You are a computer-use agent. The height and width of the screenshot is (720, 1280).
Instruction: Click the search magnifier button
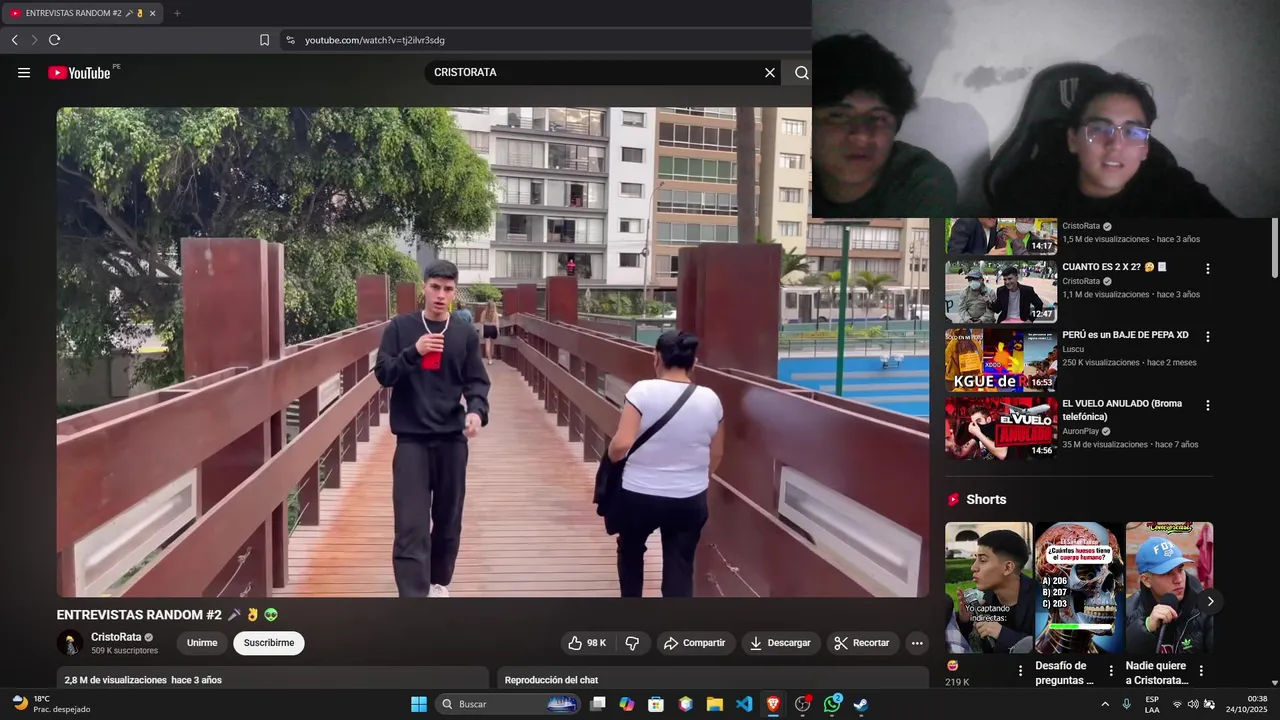(x=802, y=72)
